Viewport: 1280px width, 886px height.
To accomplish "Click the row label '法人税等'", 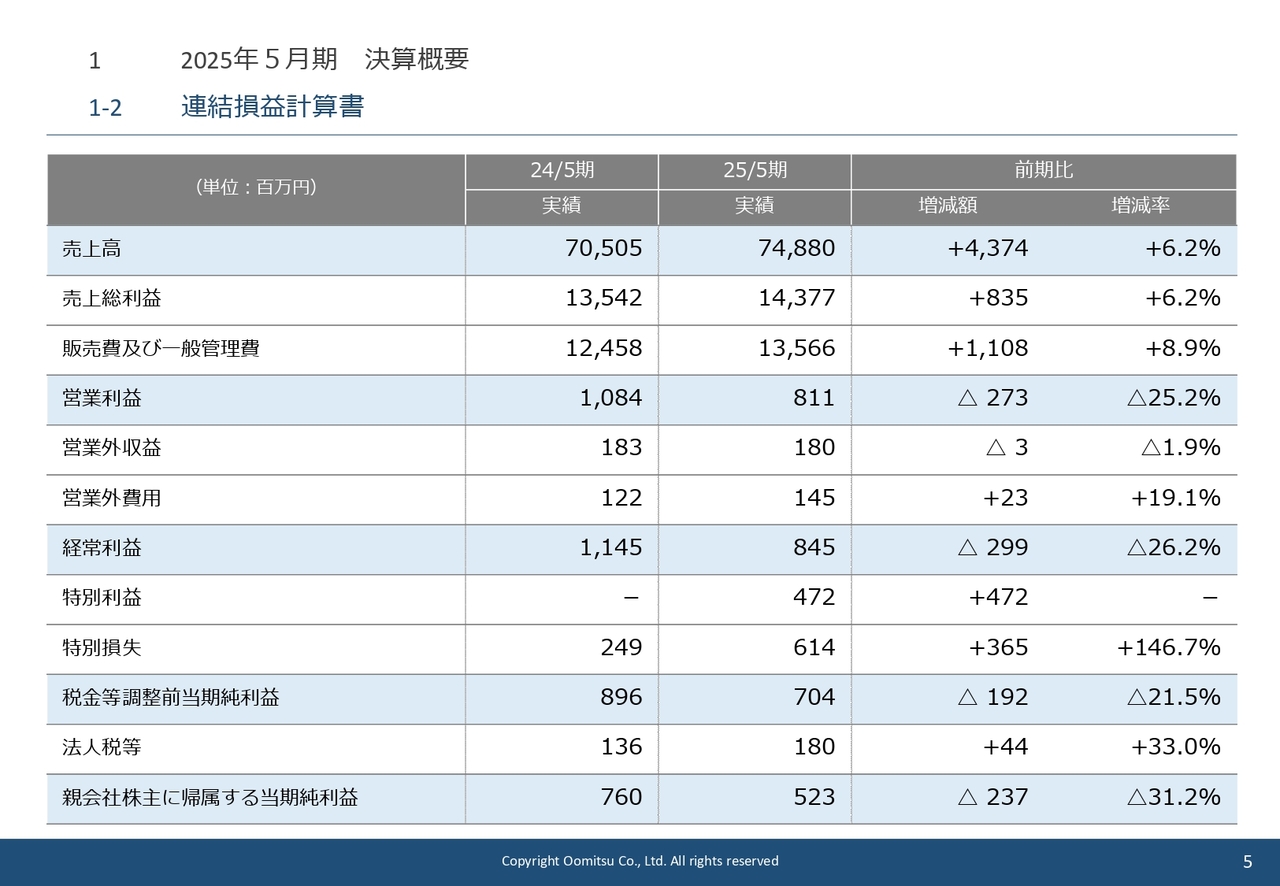I will click(x=102, y=748).
